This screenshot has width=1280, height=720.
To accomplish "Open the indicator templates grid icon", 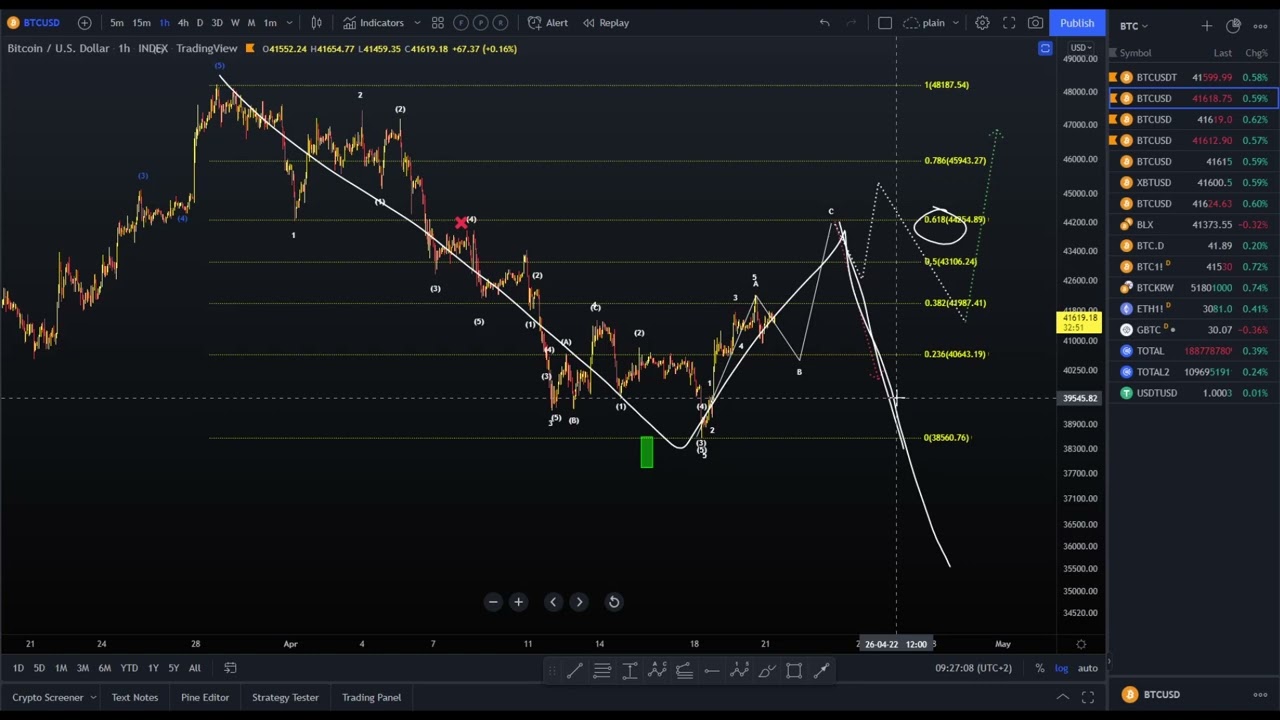I will coord(437,22).
